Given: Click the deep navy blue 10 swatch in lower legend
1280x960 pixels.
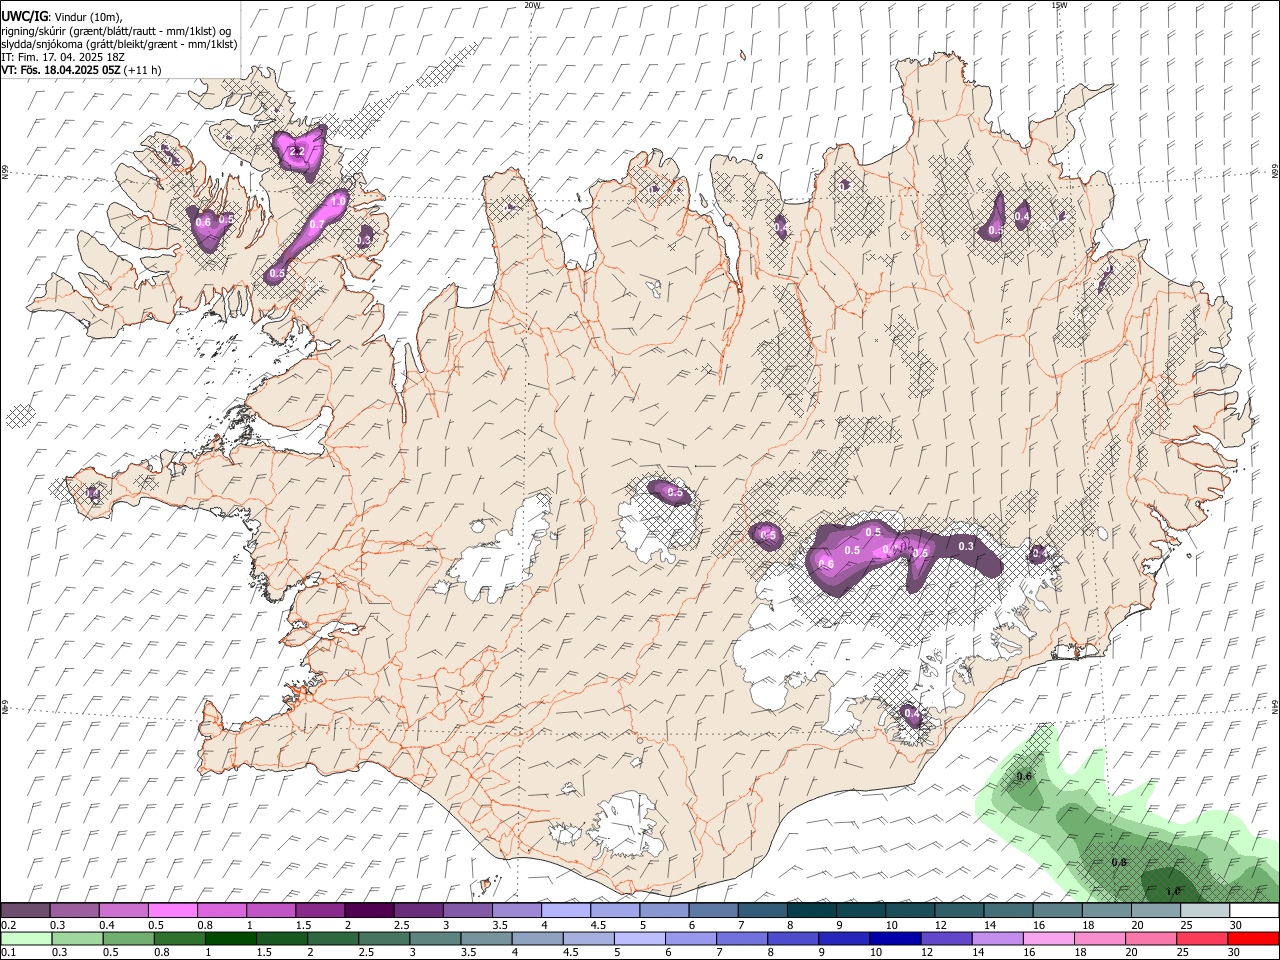Looking at the screenshot, I should 894,939.
